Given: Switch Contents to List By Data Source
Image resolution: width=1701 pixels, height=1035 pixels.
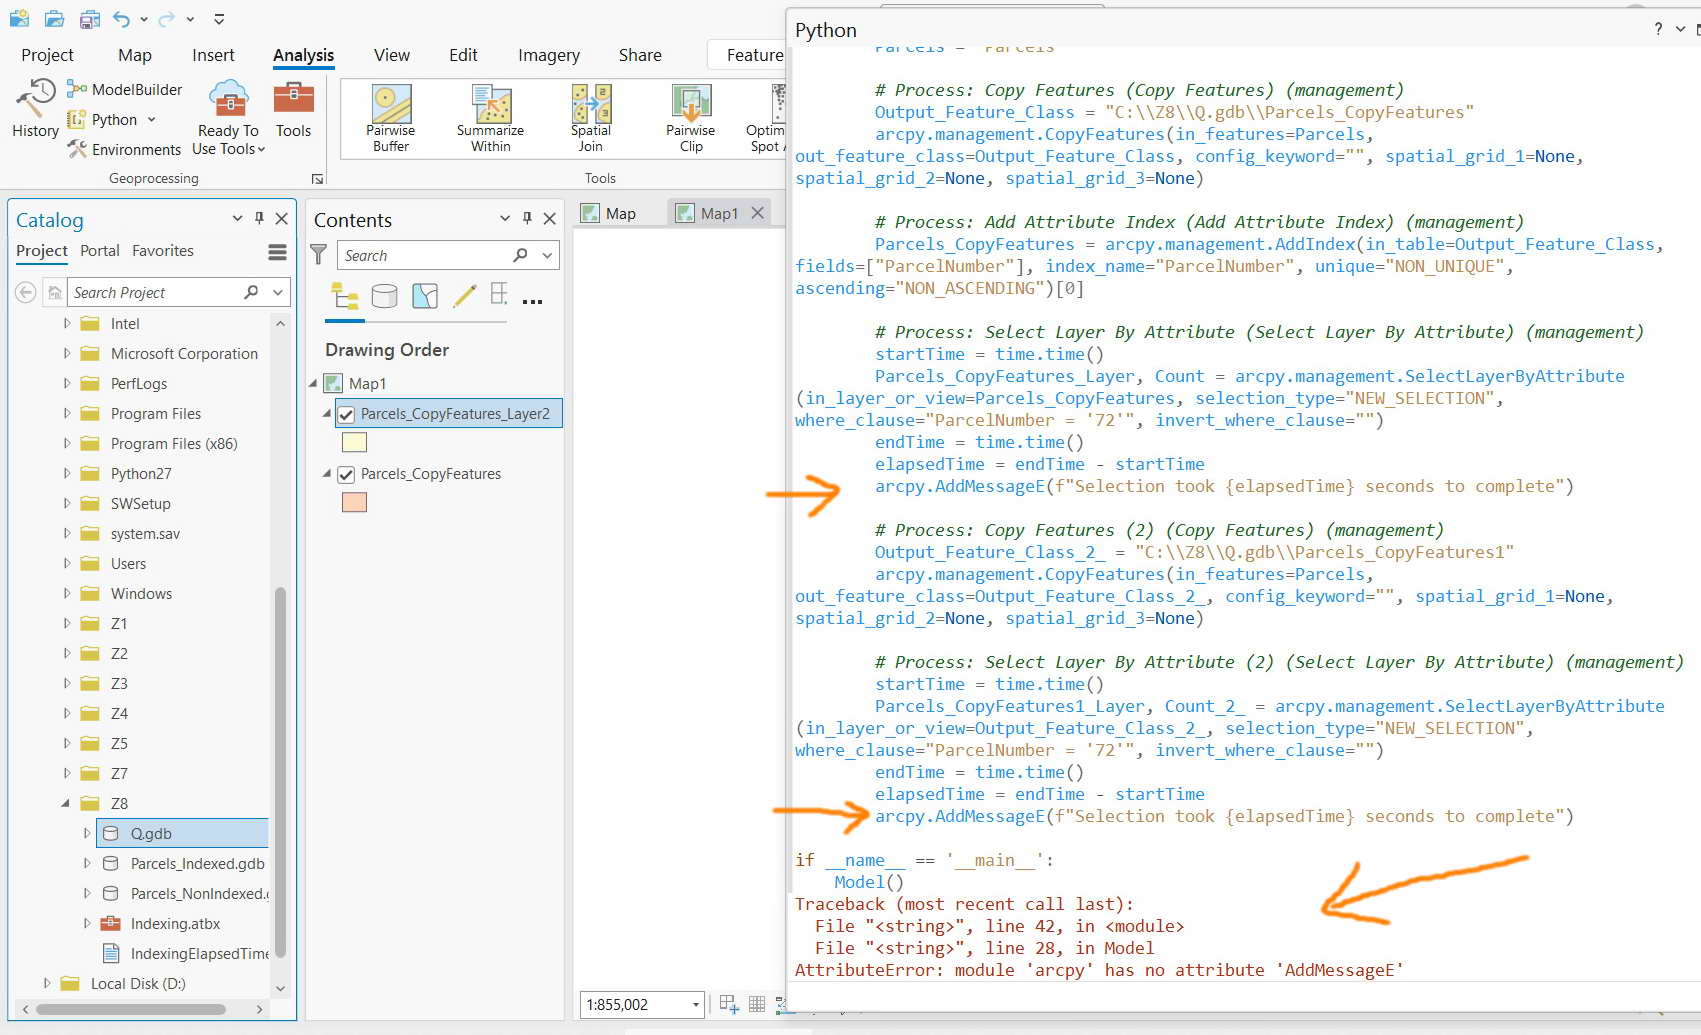Looking at the screenshot, I should coord(384,296).
